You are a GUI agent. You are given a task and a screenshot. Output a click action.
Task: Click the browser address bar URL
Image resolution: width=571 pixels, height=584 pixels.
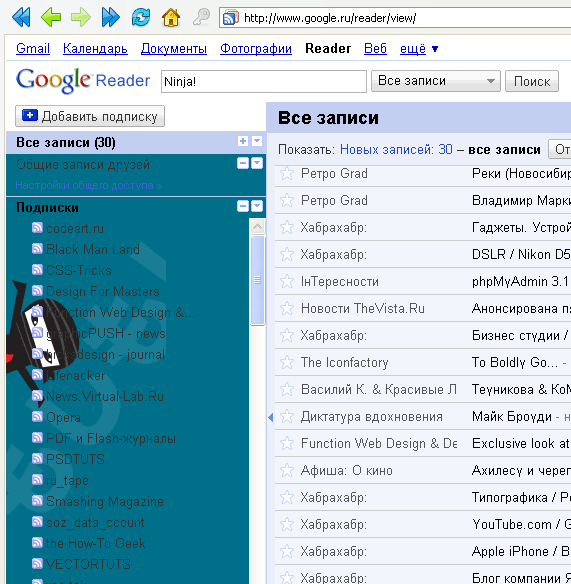(330, 18)
